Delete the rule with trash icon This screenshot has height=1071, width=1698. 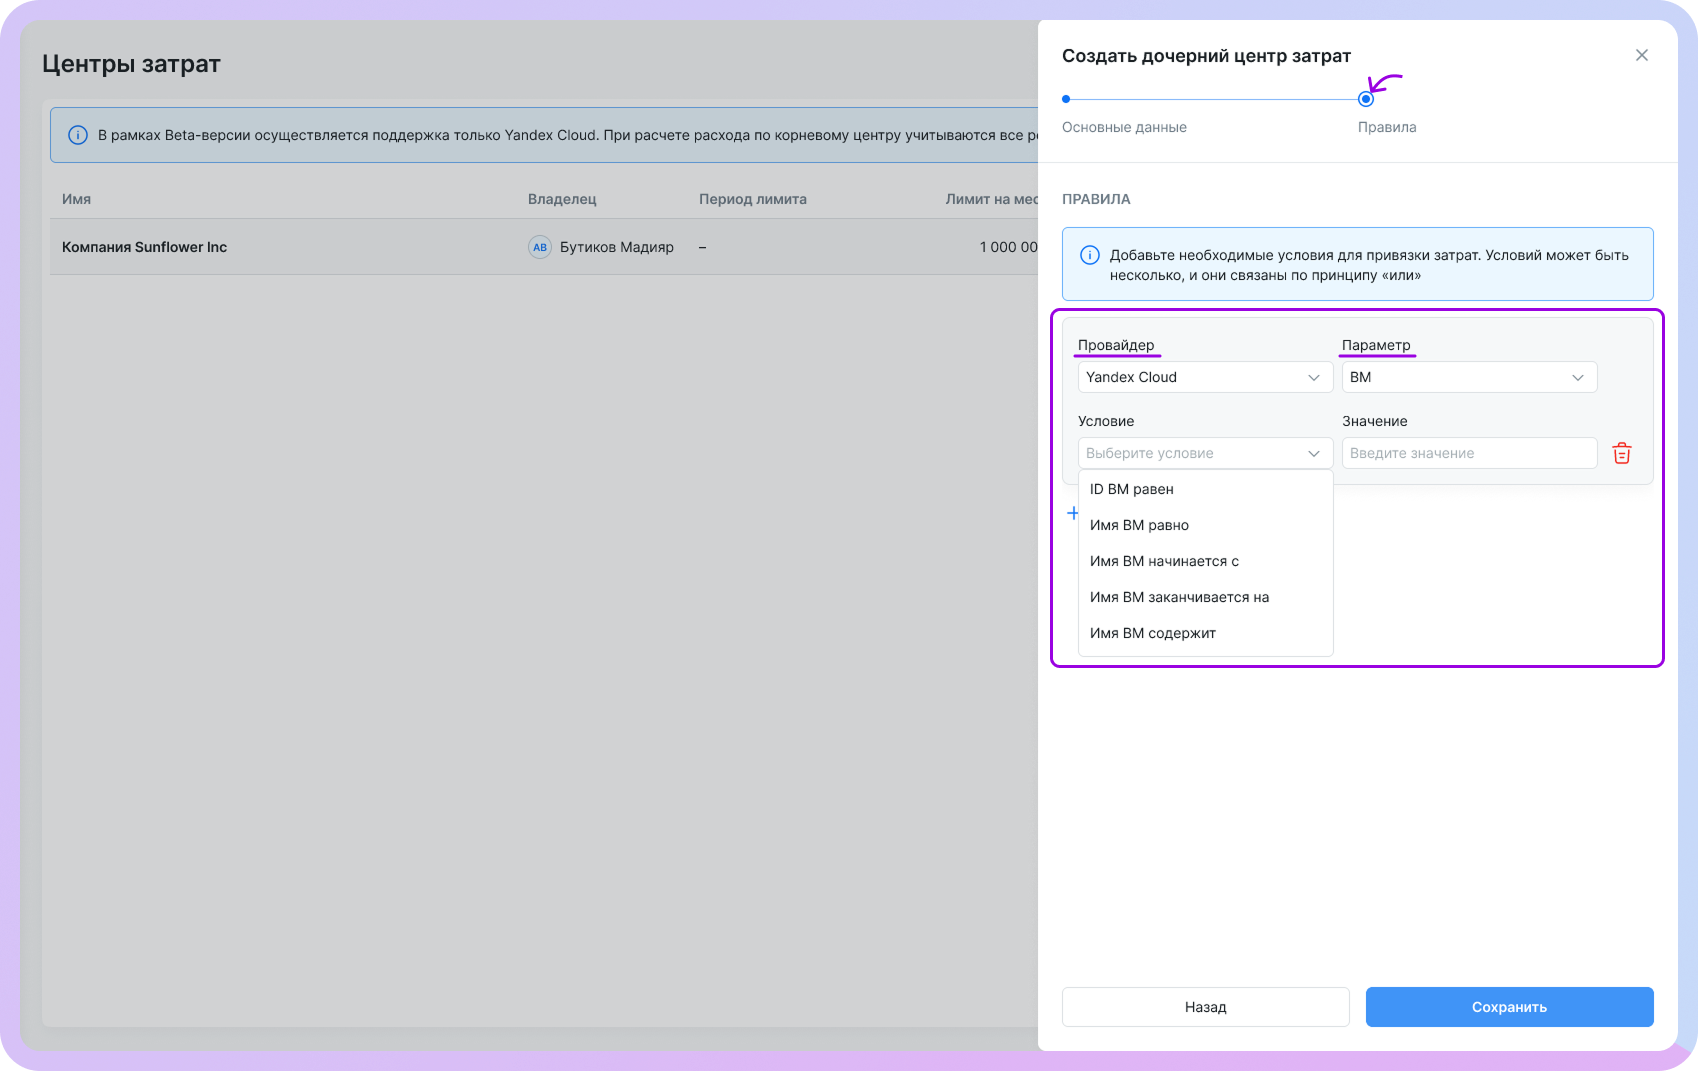(x=1621, y=453)
